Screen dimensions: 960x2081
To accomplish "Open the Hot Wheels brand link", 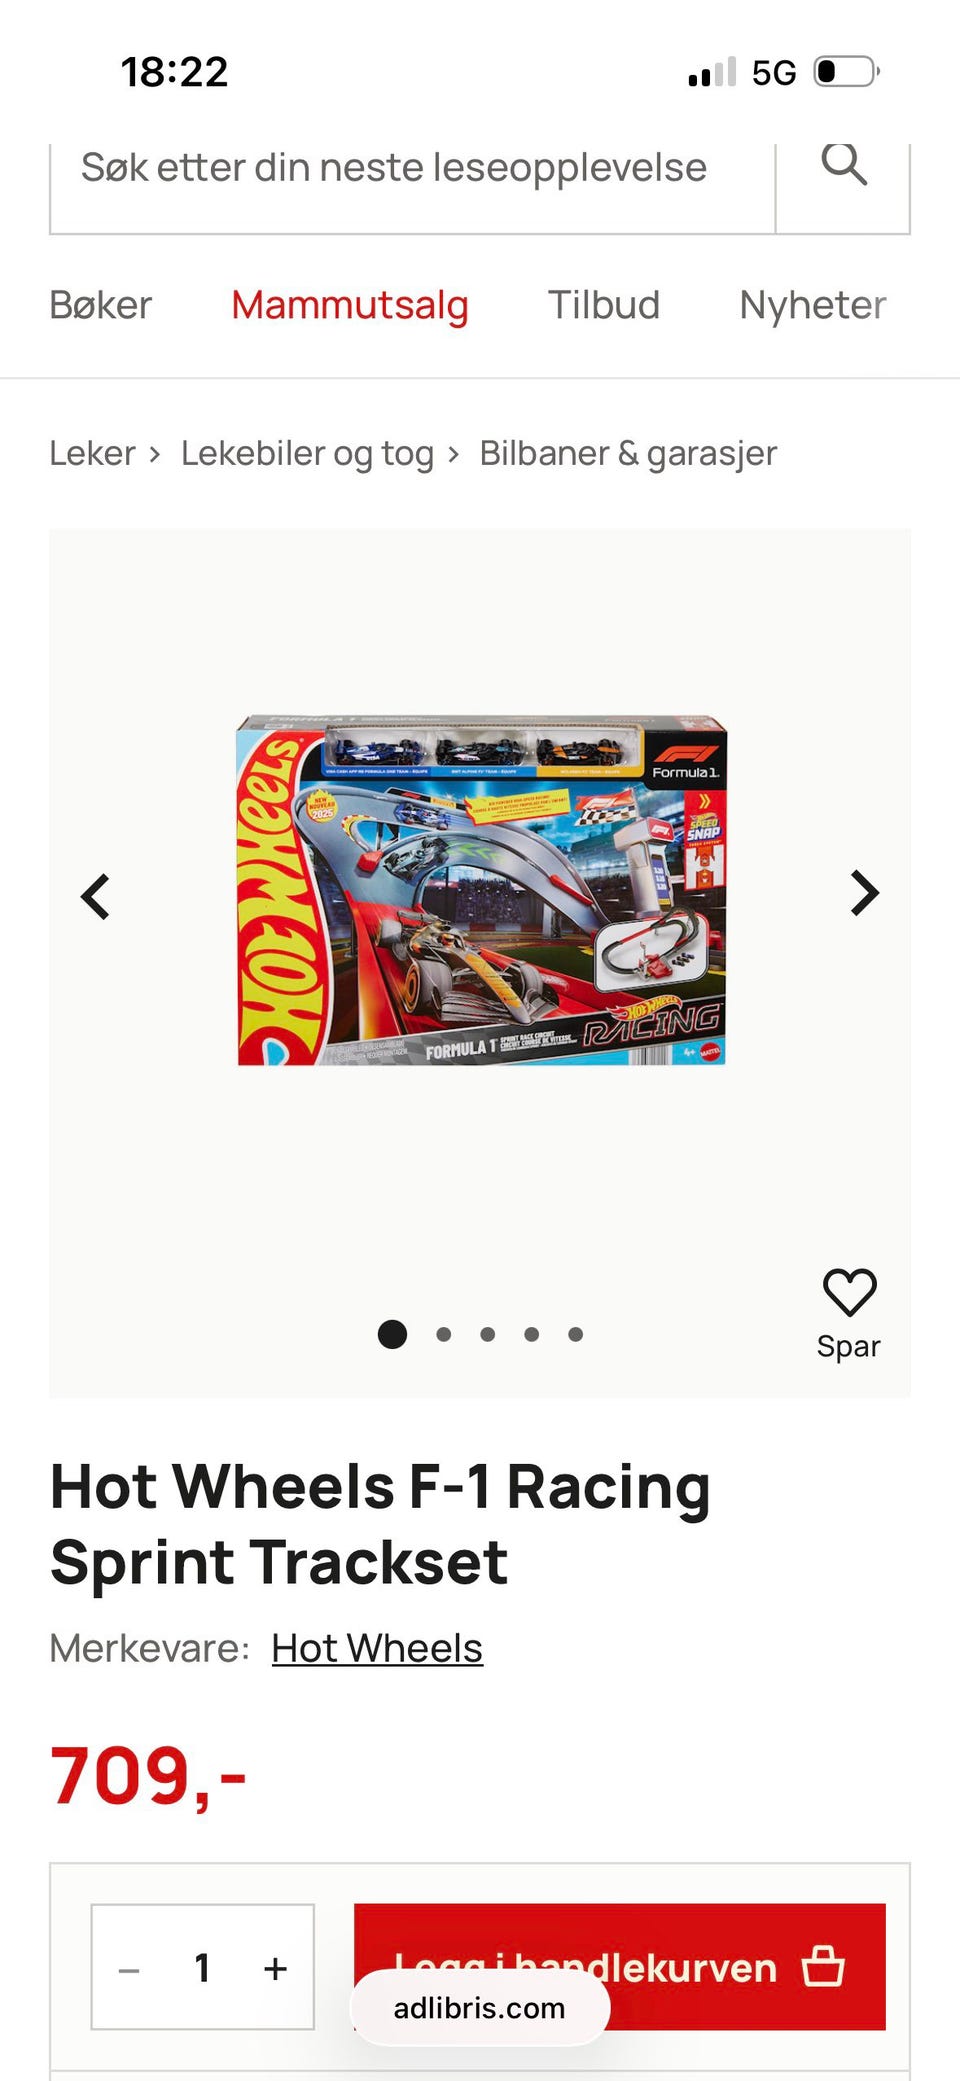I will tap(377, 1648).
